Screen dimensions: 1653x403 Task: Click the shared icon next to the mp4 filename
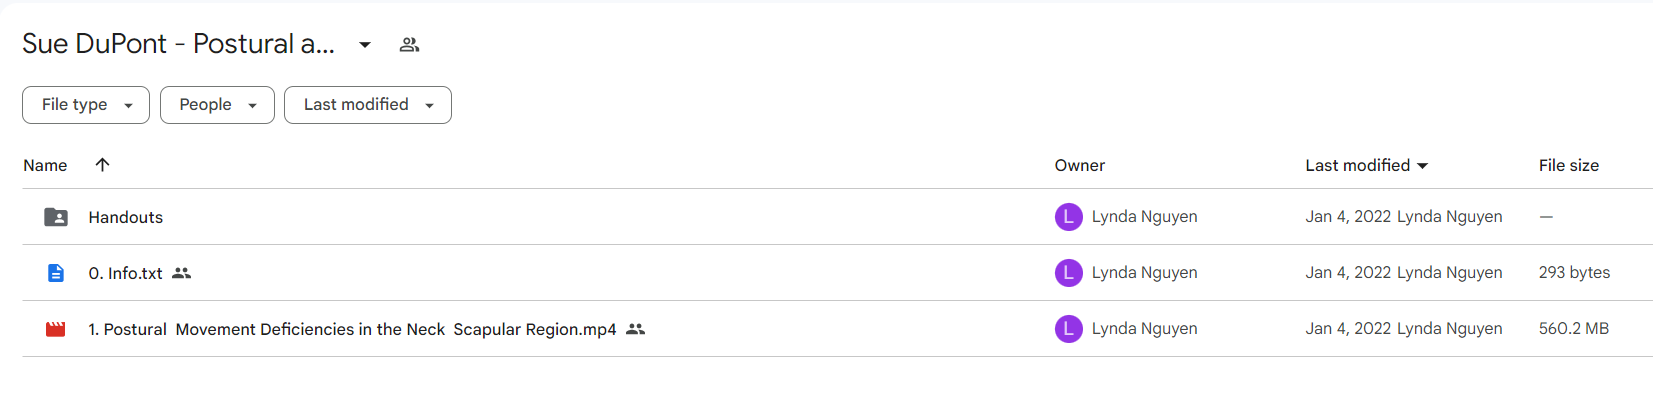pyautogui.click(x=635, y=329)
